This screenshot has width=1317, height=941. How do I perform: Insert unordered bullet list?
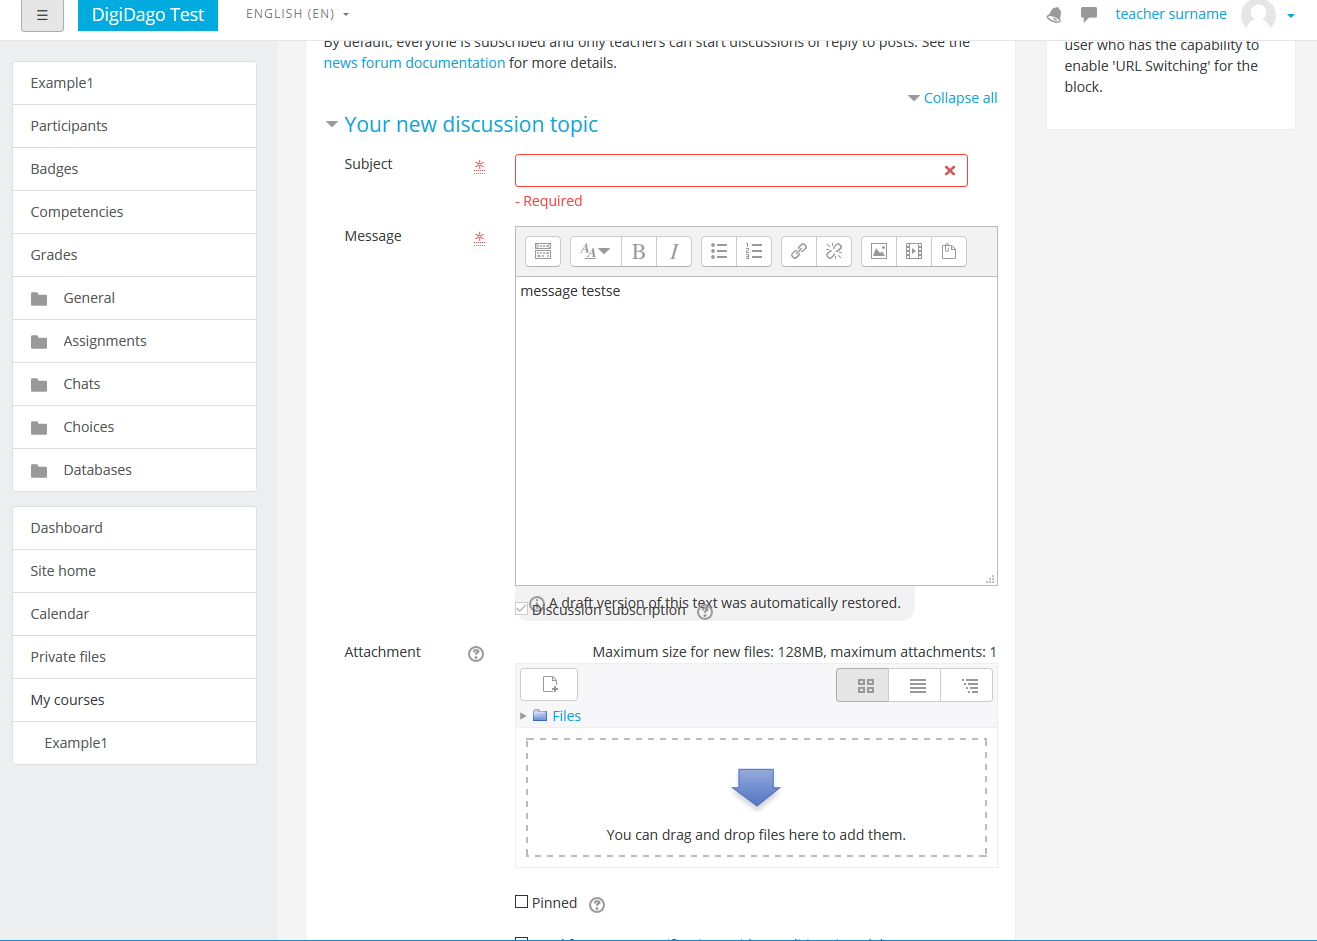(719, 251)
